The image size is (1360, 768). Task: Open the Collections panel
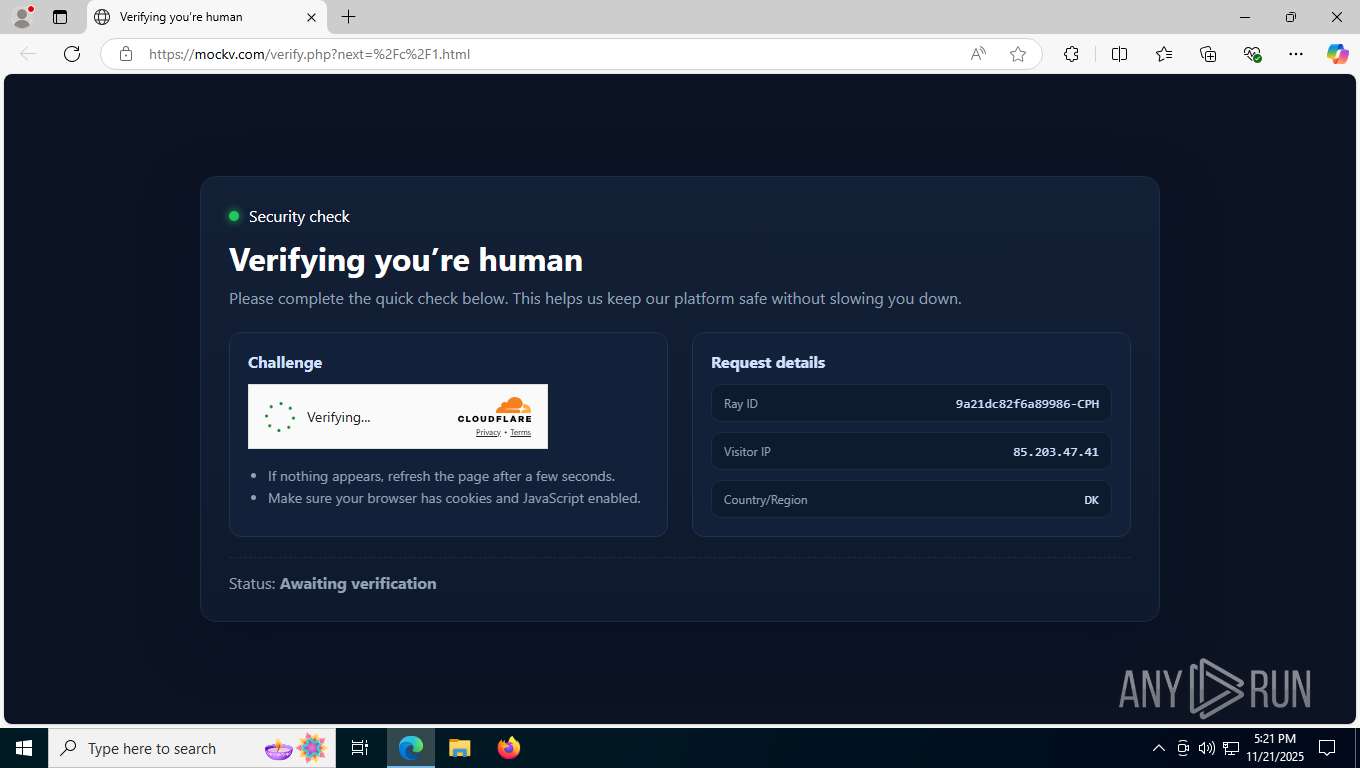click(x=1208, y=54)
